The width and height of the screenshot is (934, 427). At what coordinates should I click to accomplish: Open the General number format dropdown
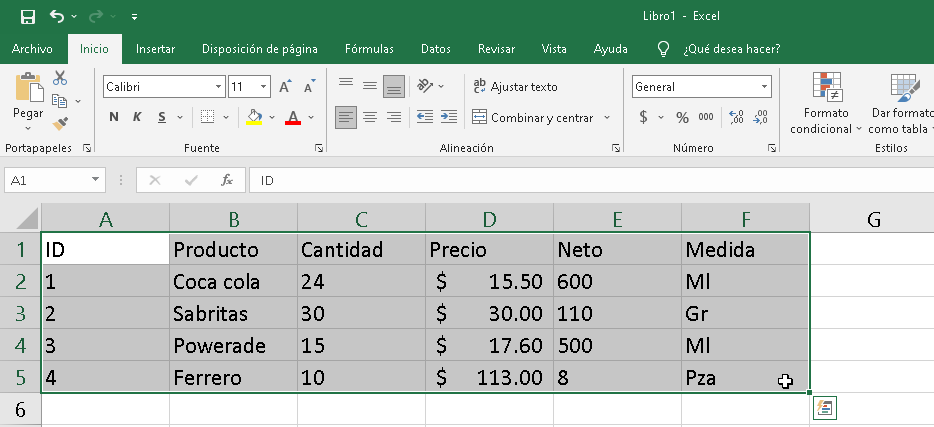click(x=764, y=87)
